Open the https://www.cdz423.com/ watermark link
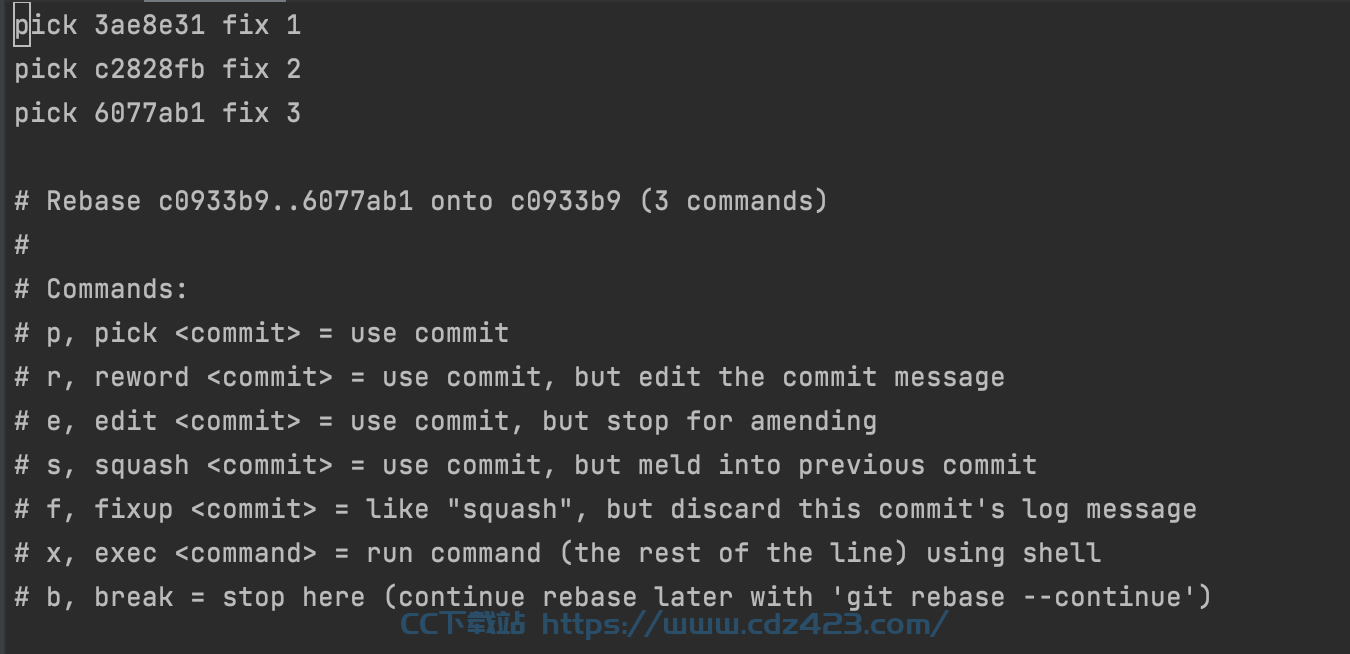 pos(745,625)
